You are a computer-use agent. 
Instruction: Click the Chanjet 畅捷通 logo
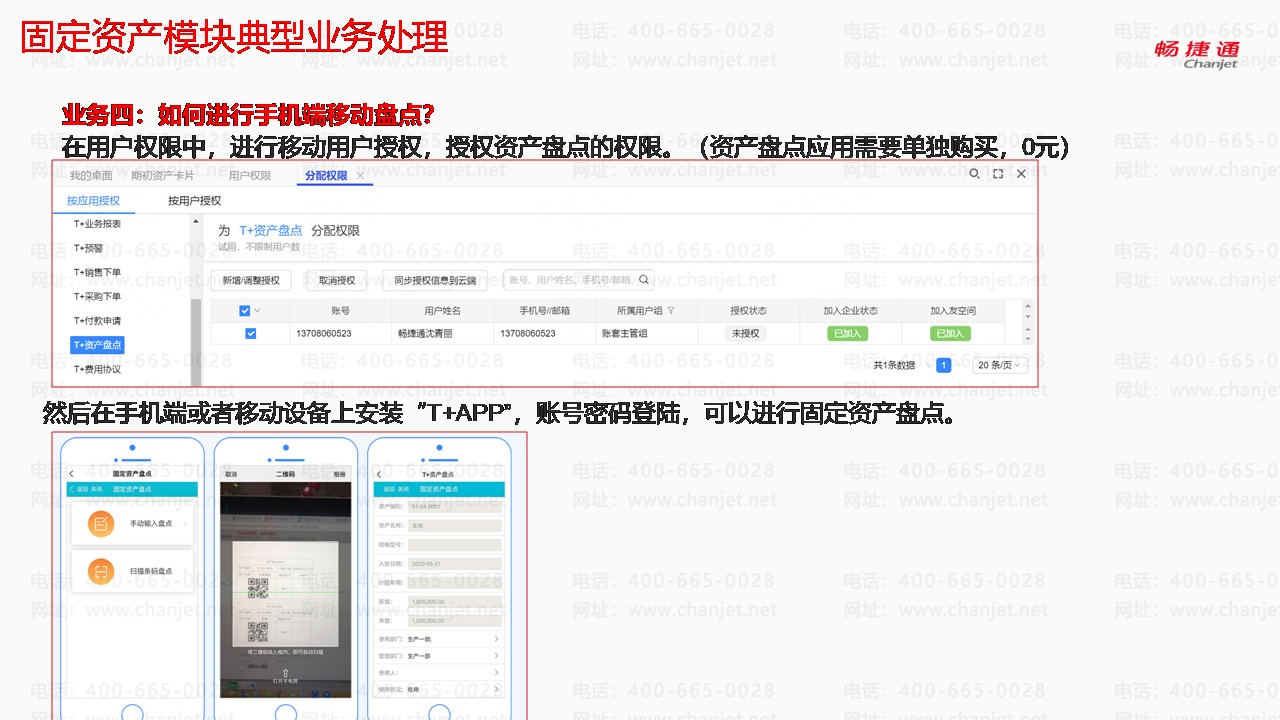pos(1197,54)
